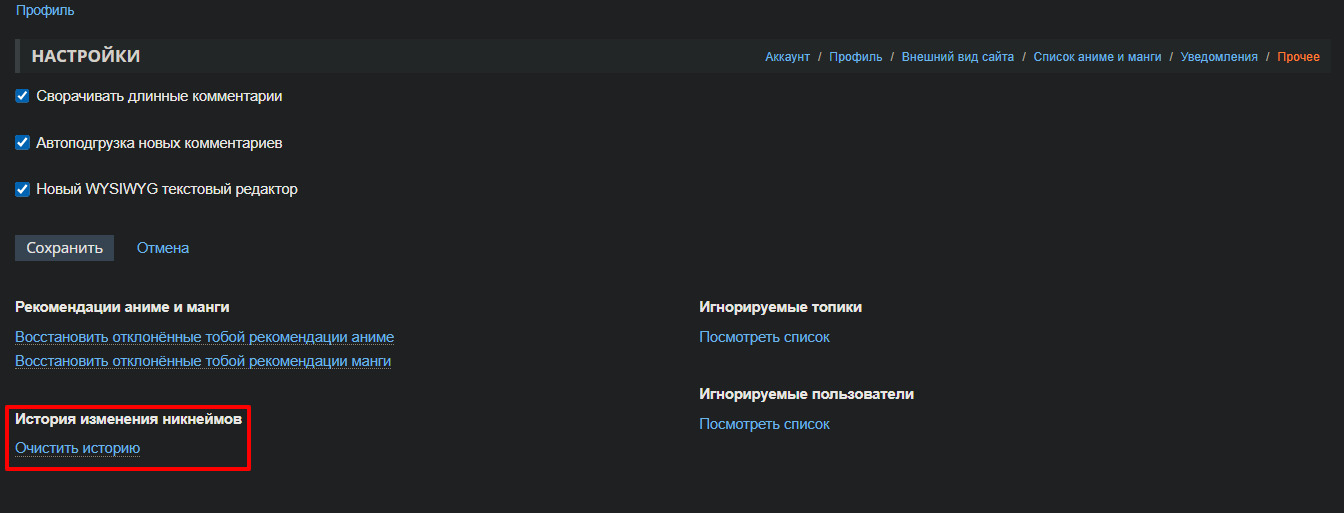Restore rejected anime recommendations link
Screen dimensions: 1344x513
[204, 337]
